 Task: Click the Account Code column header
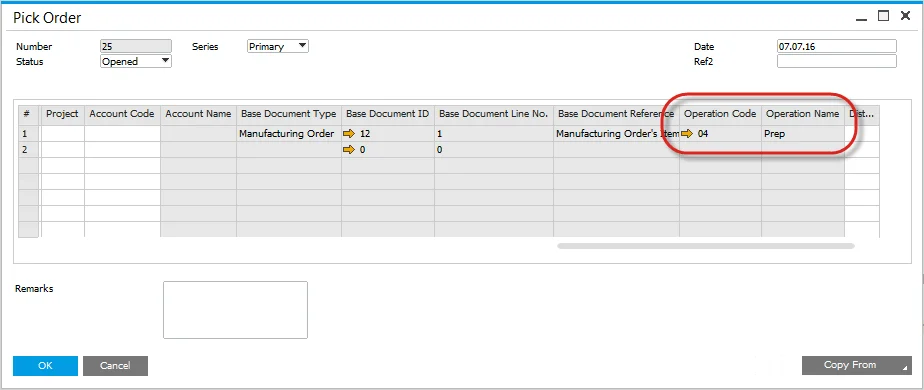[123, 114]
